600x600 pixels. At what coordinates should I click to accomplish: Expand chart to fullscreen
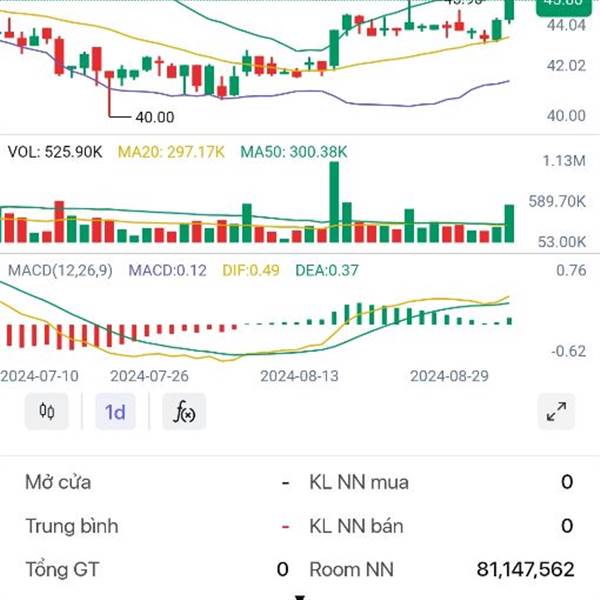[556, 412]
